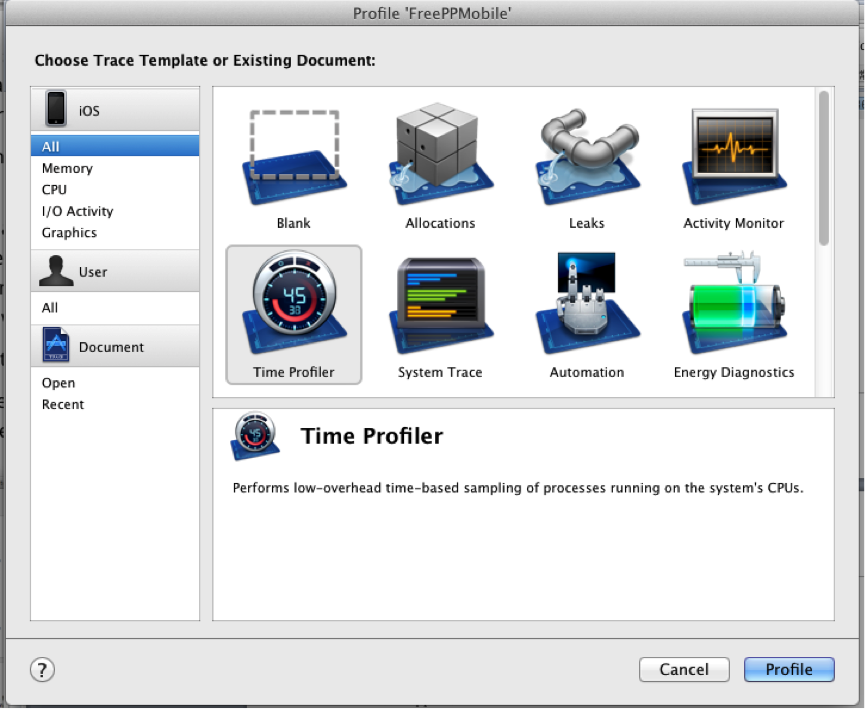This screenshot has height=709, width=865.
Task: Select the Energy Diagnostics battery icon
Action: click(x=734, y=303)
